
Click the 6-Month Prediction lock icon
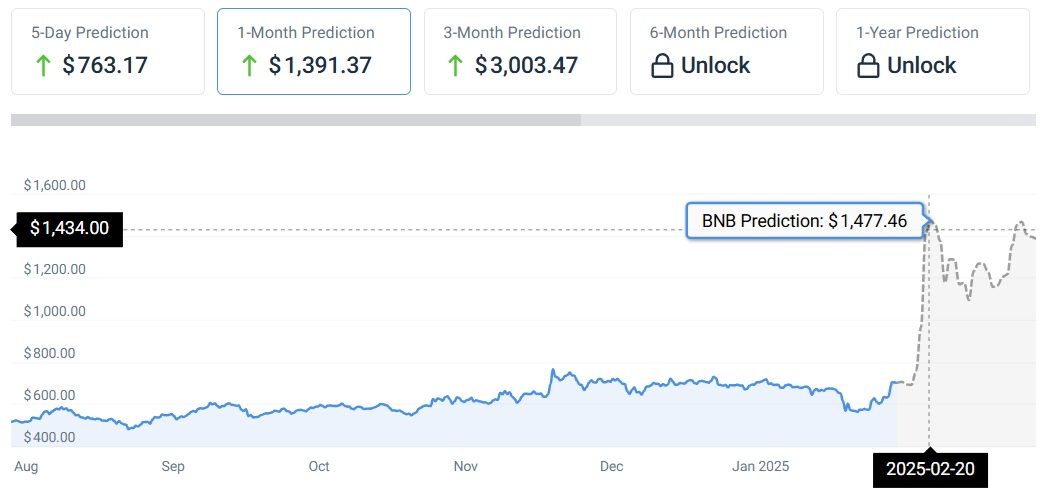click(x=661, y=66)
